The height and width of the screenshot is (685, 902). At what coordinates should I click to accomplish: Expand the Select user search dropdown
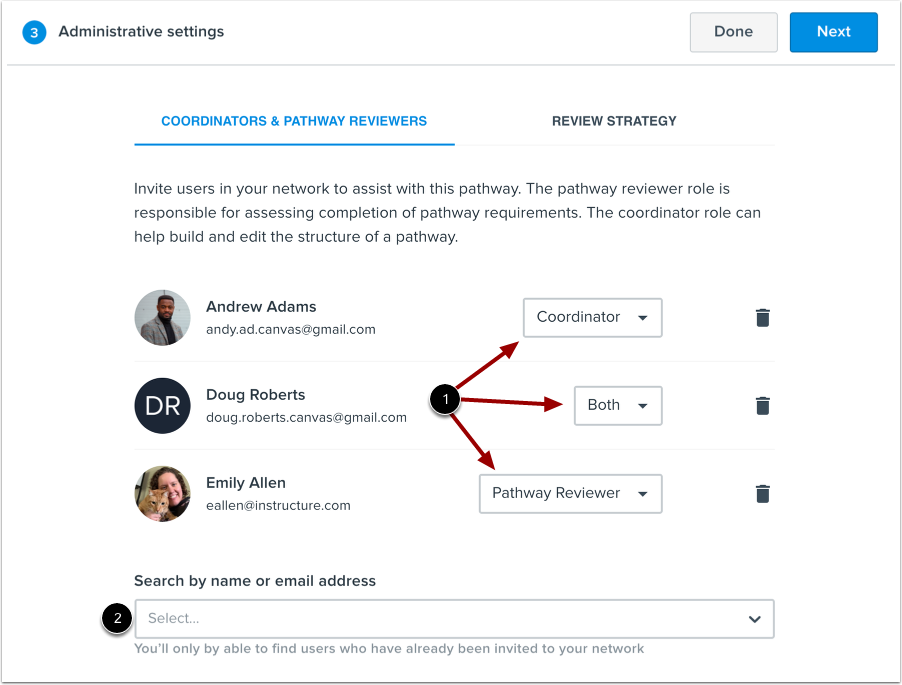coord(754,618)
